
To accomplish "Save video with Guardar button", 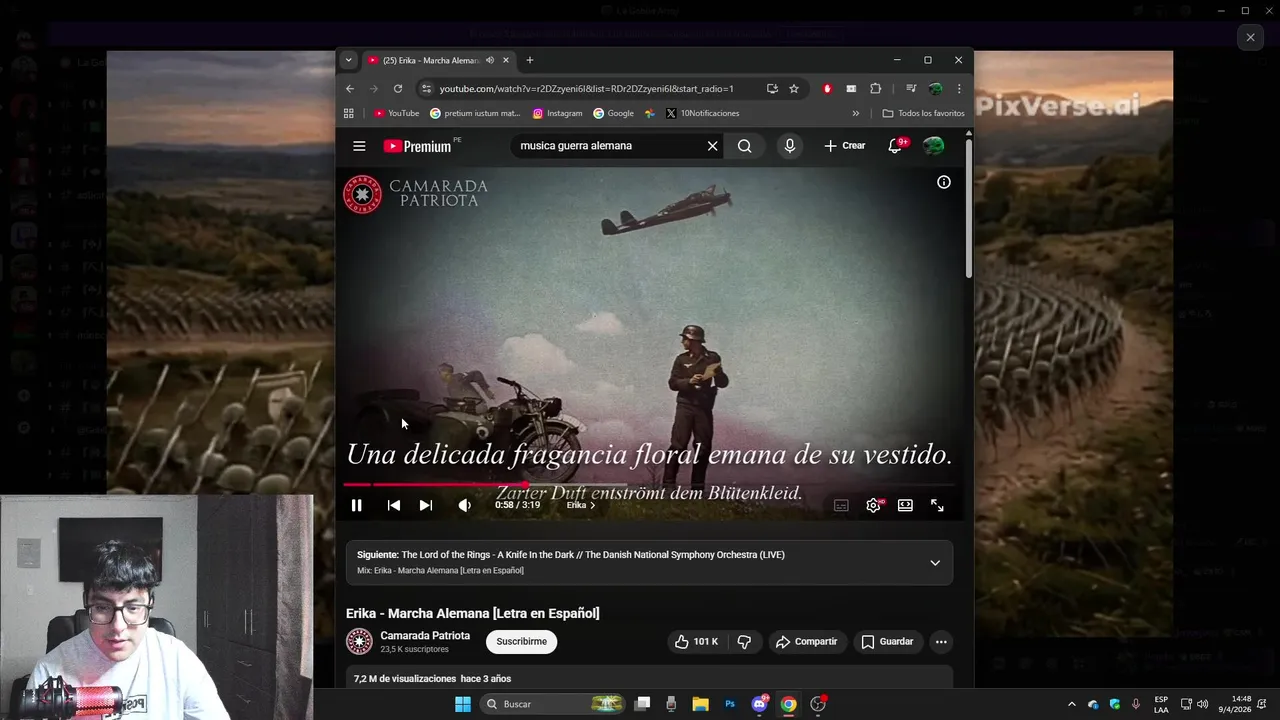I will point(888,642).
